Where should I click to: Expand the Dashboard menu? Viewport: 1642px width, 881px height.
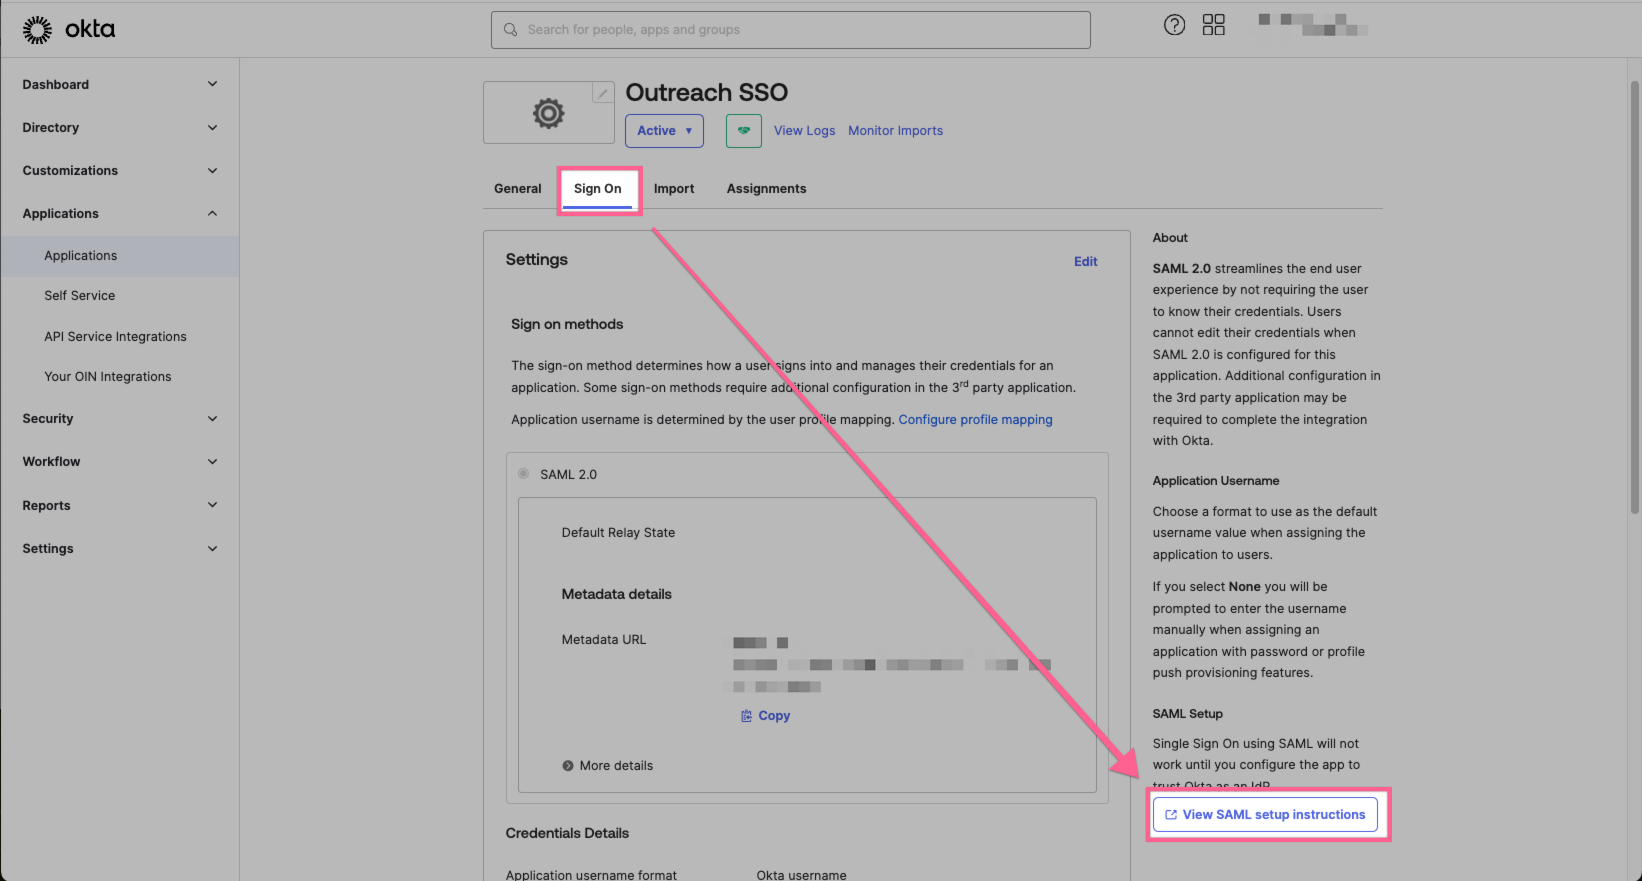pos(120,85)
